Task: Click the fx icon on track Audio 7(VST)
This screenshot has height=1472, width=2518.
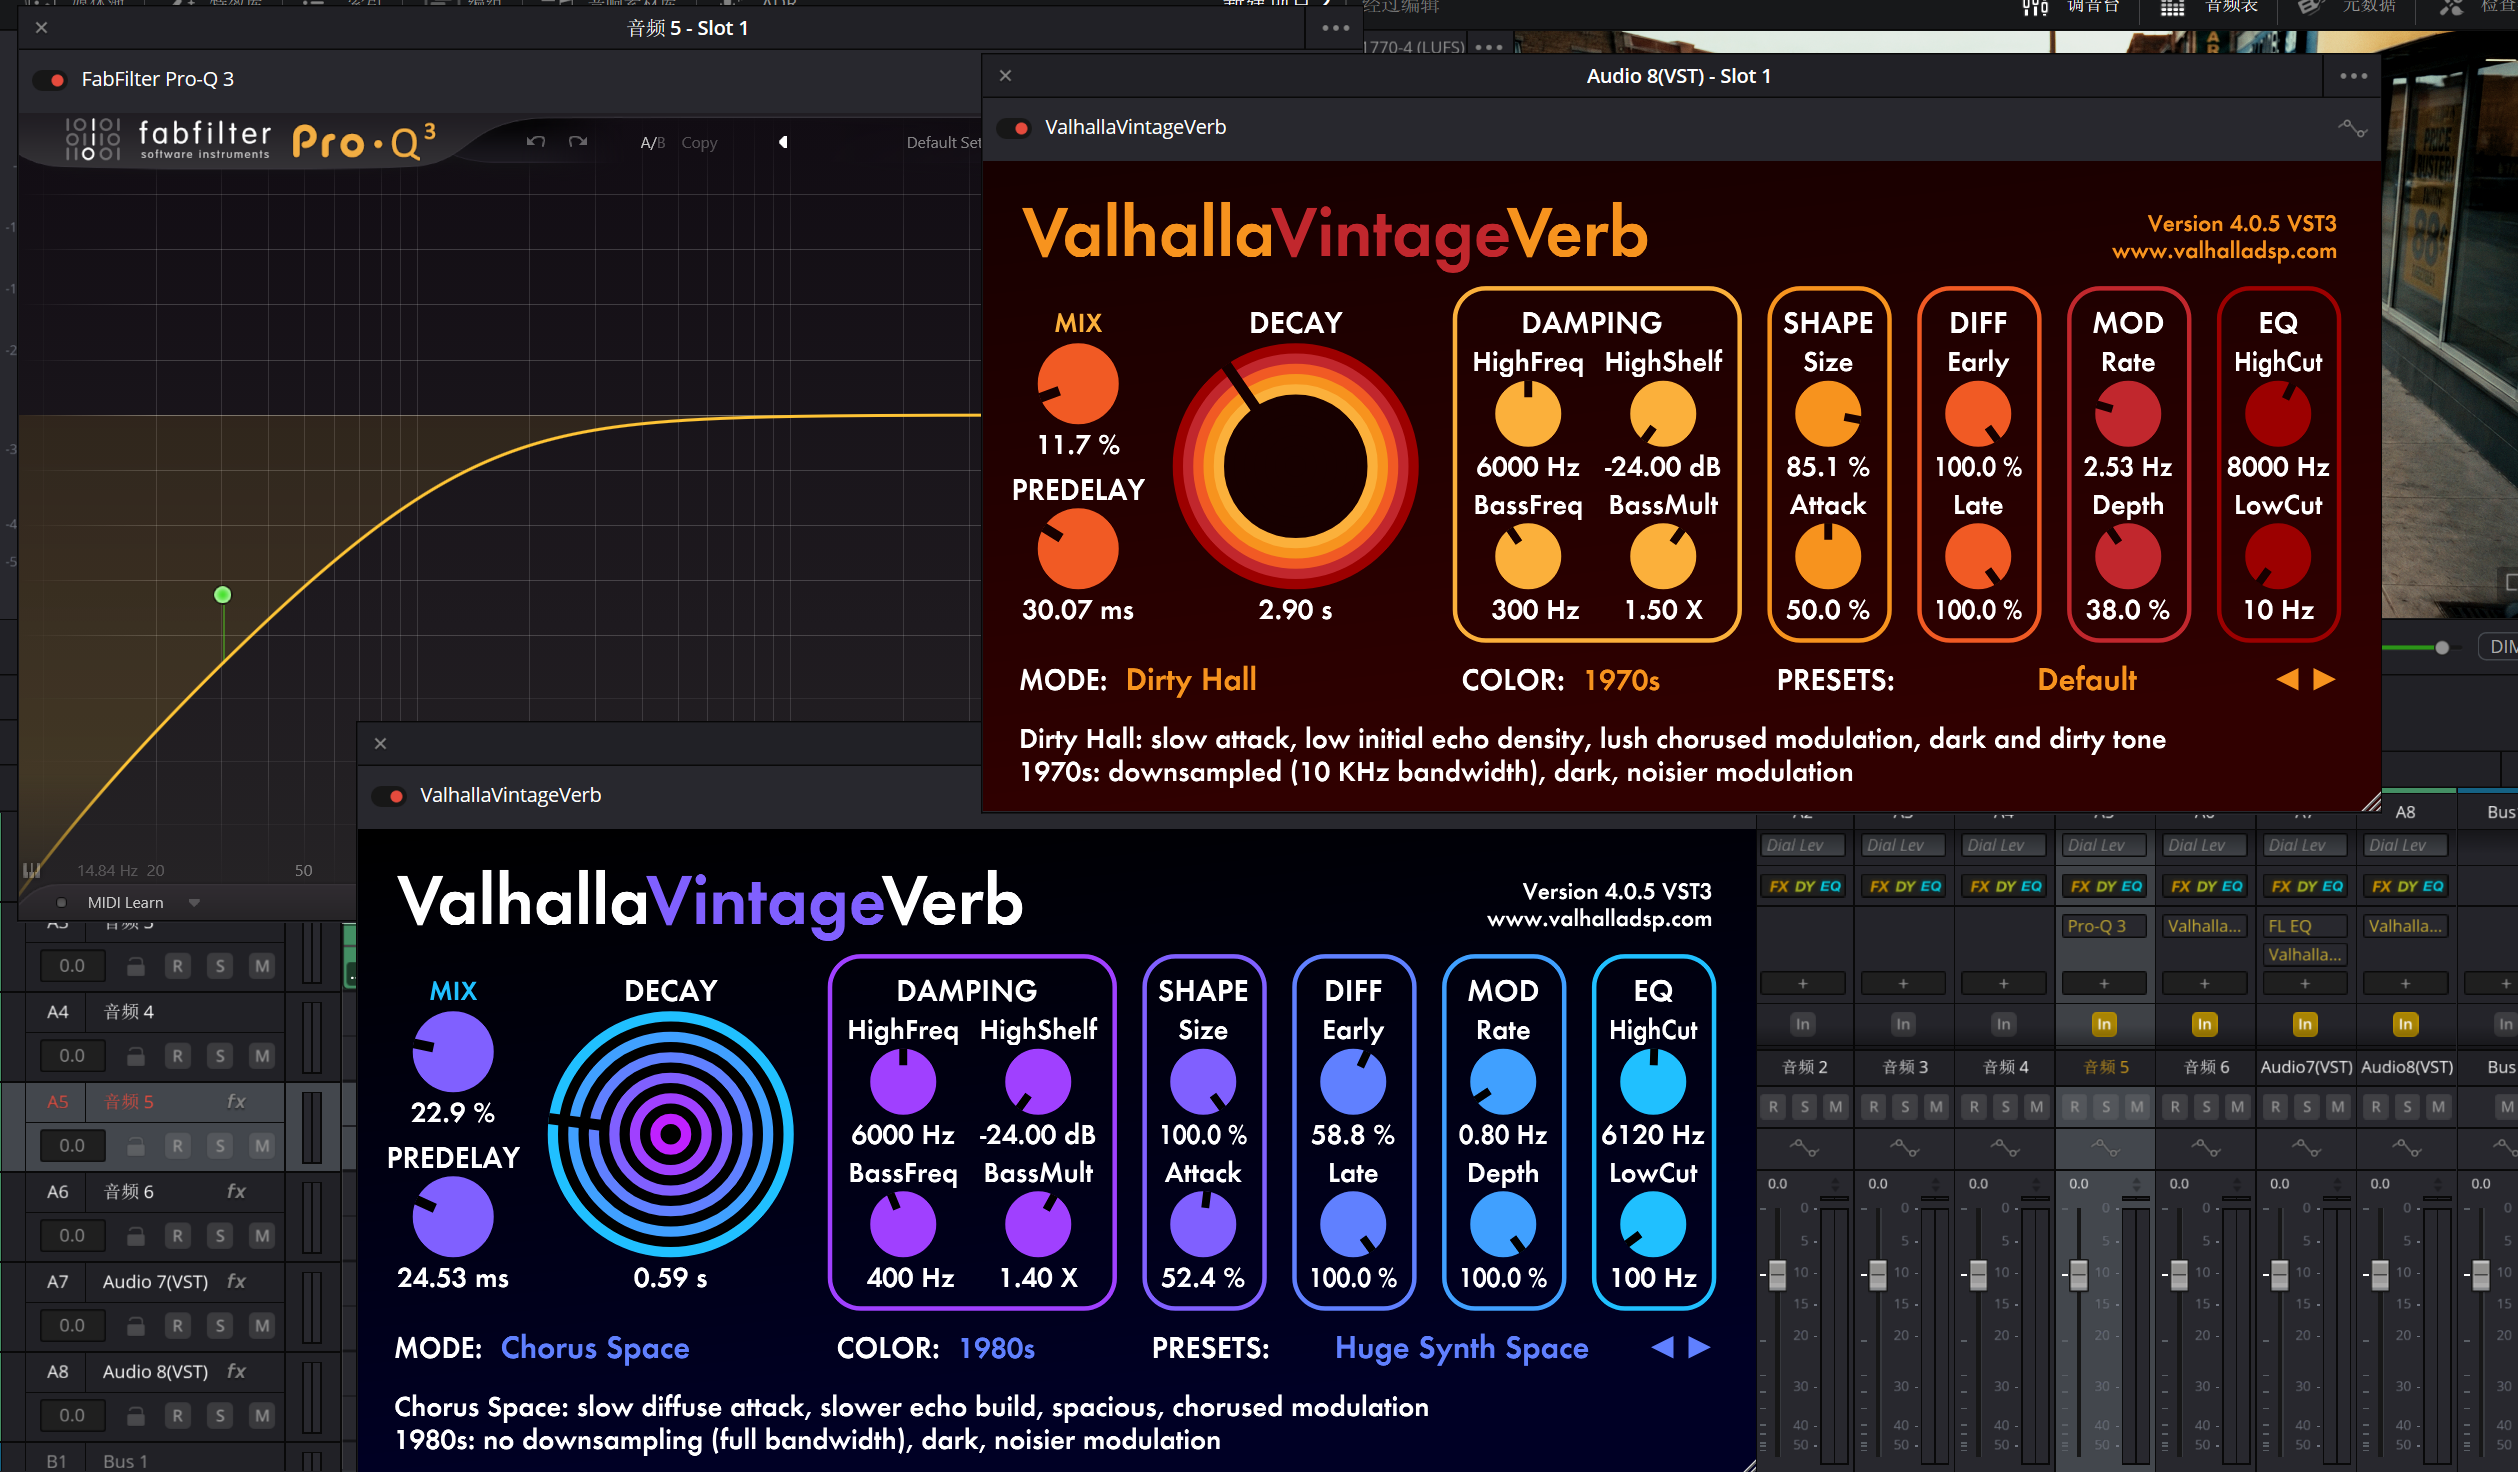Action: click(x=236, y=1282)
